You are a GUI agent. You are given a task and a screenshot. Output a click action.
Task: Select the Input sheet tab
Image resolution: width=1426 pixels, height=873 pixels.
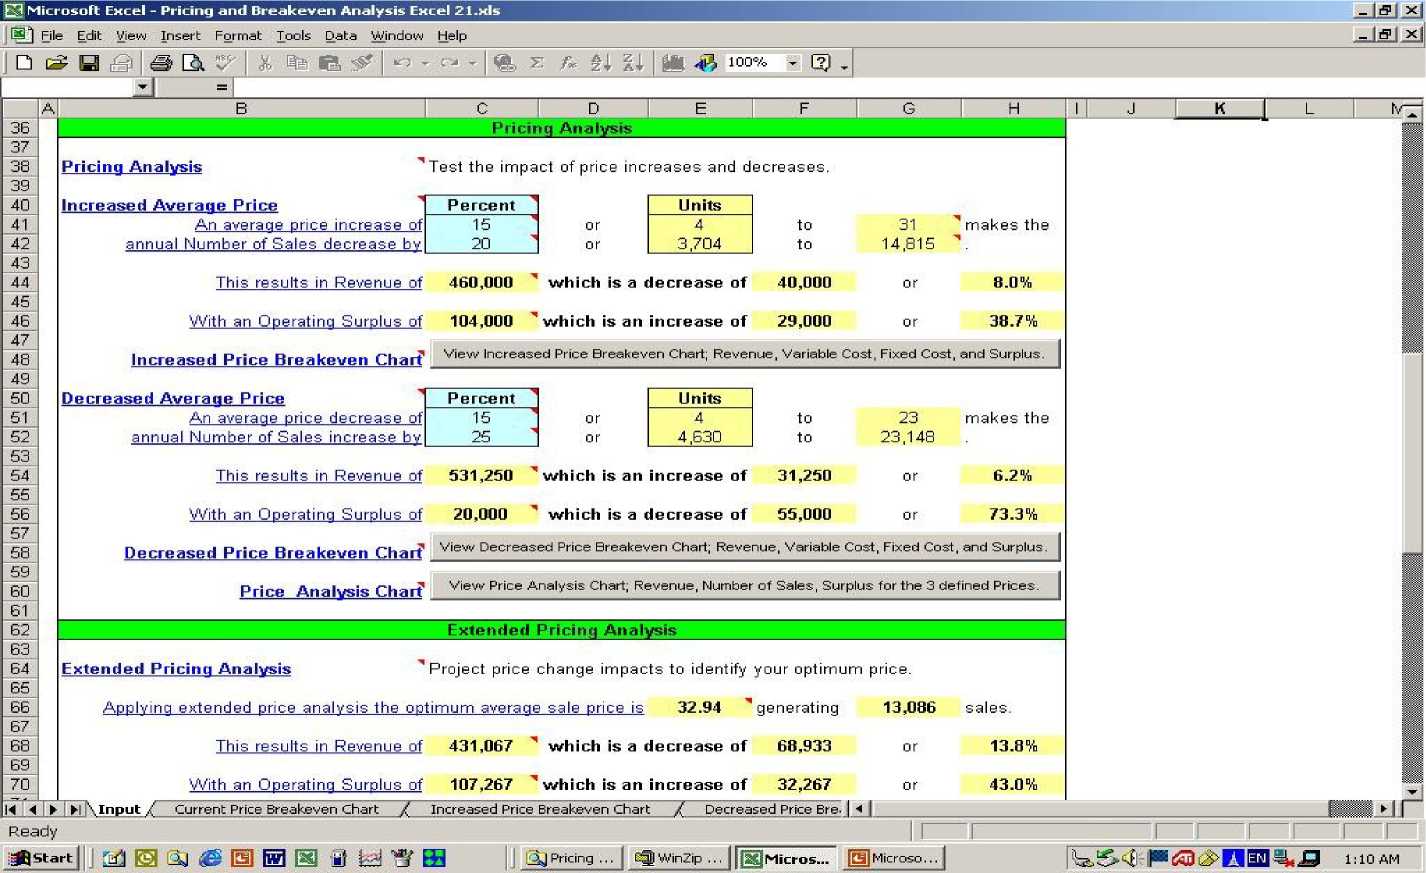119,809
